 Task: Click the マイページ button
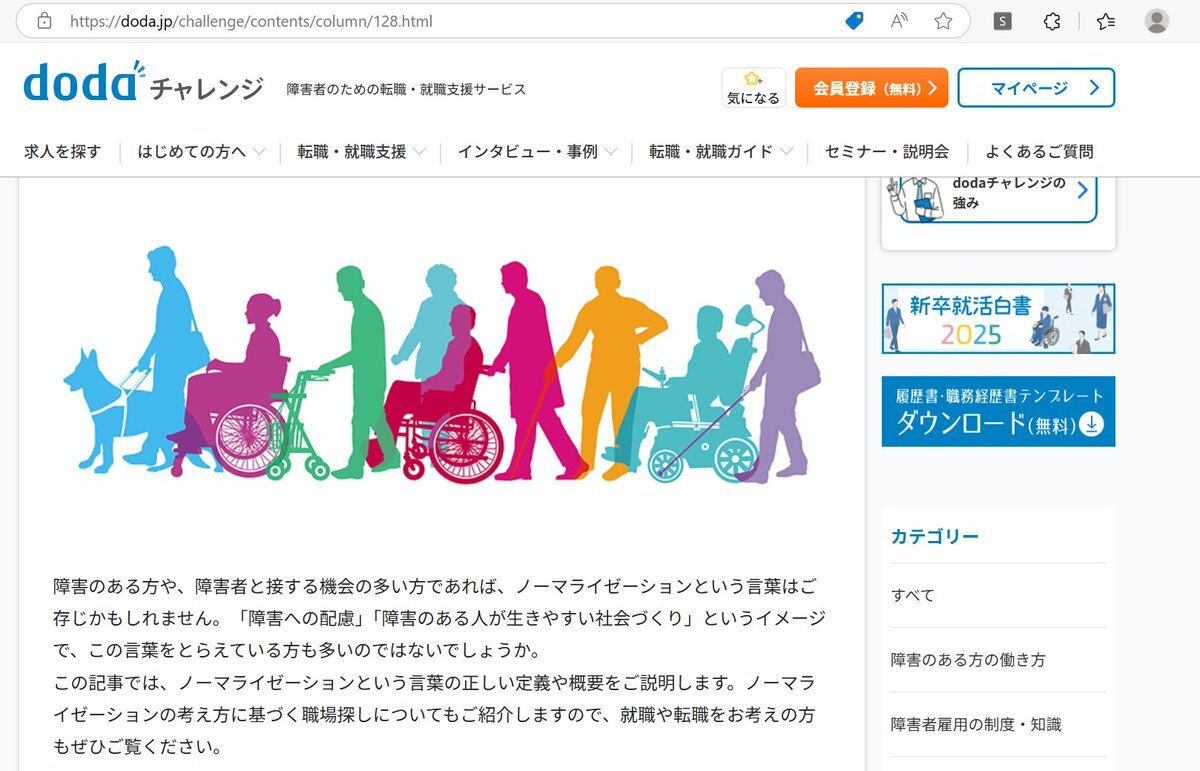click(x=1036, y=88)
